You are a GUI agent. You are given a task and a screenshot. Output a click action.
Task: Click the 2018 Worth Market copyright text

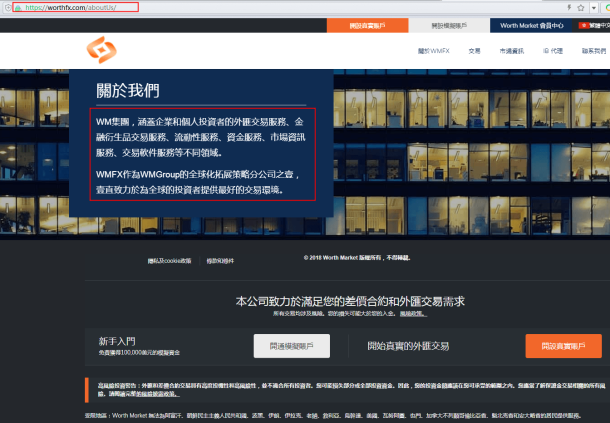[357, 258]
